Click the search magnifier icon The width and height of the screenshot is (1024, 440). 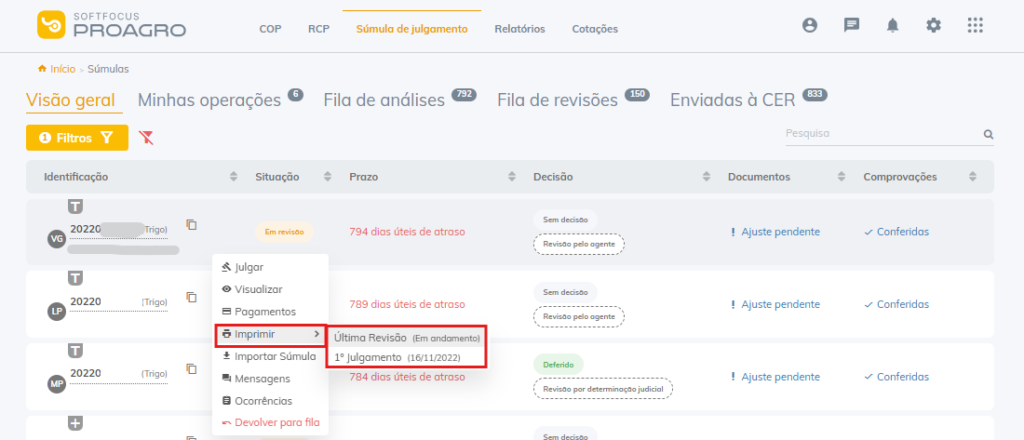(988, 134)
